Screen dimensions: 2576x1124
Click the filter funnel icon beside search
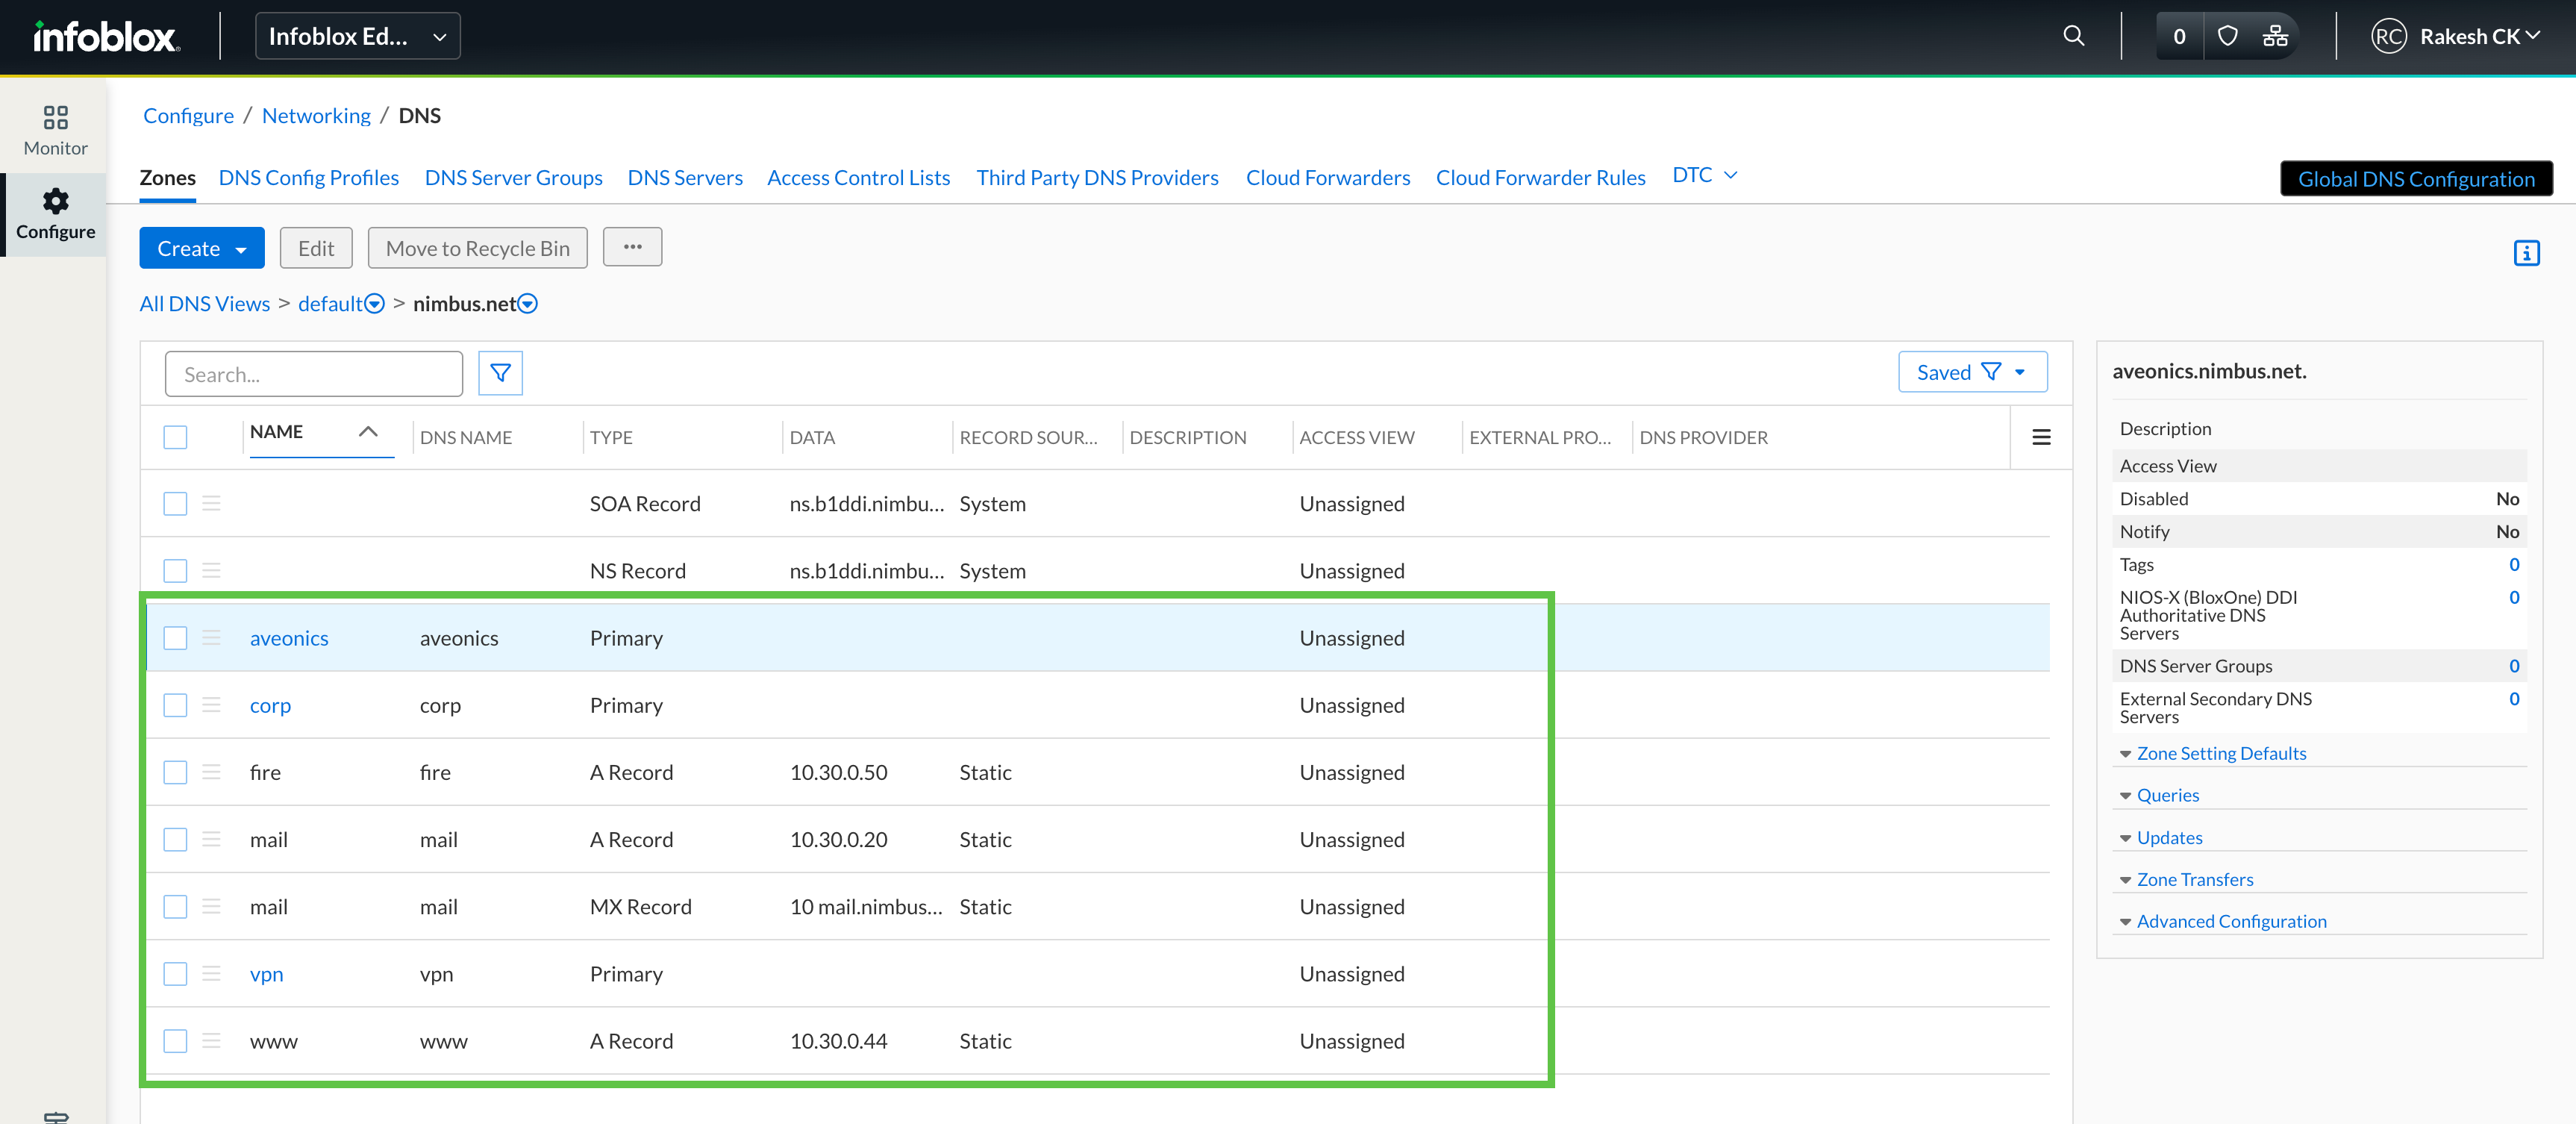(500, 373)
